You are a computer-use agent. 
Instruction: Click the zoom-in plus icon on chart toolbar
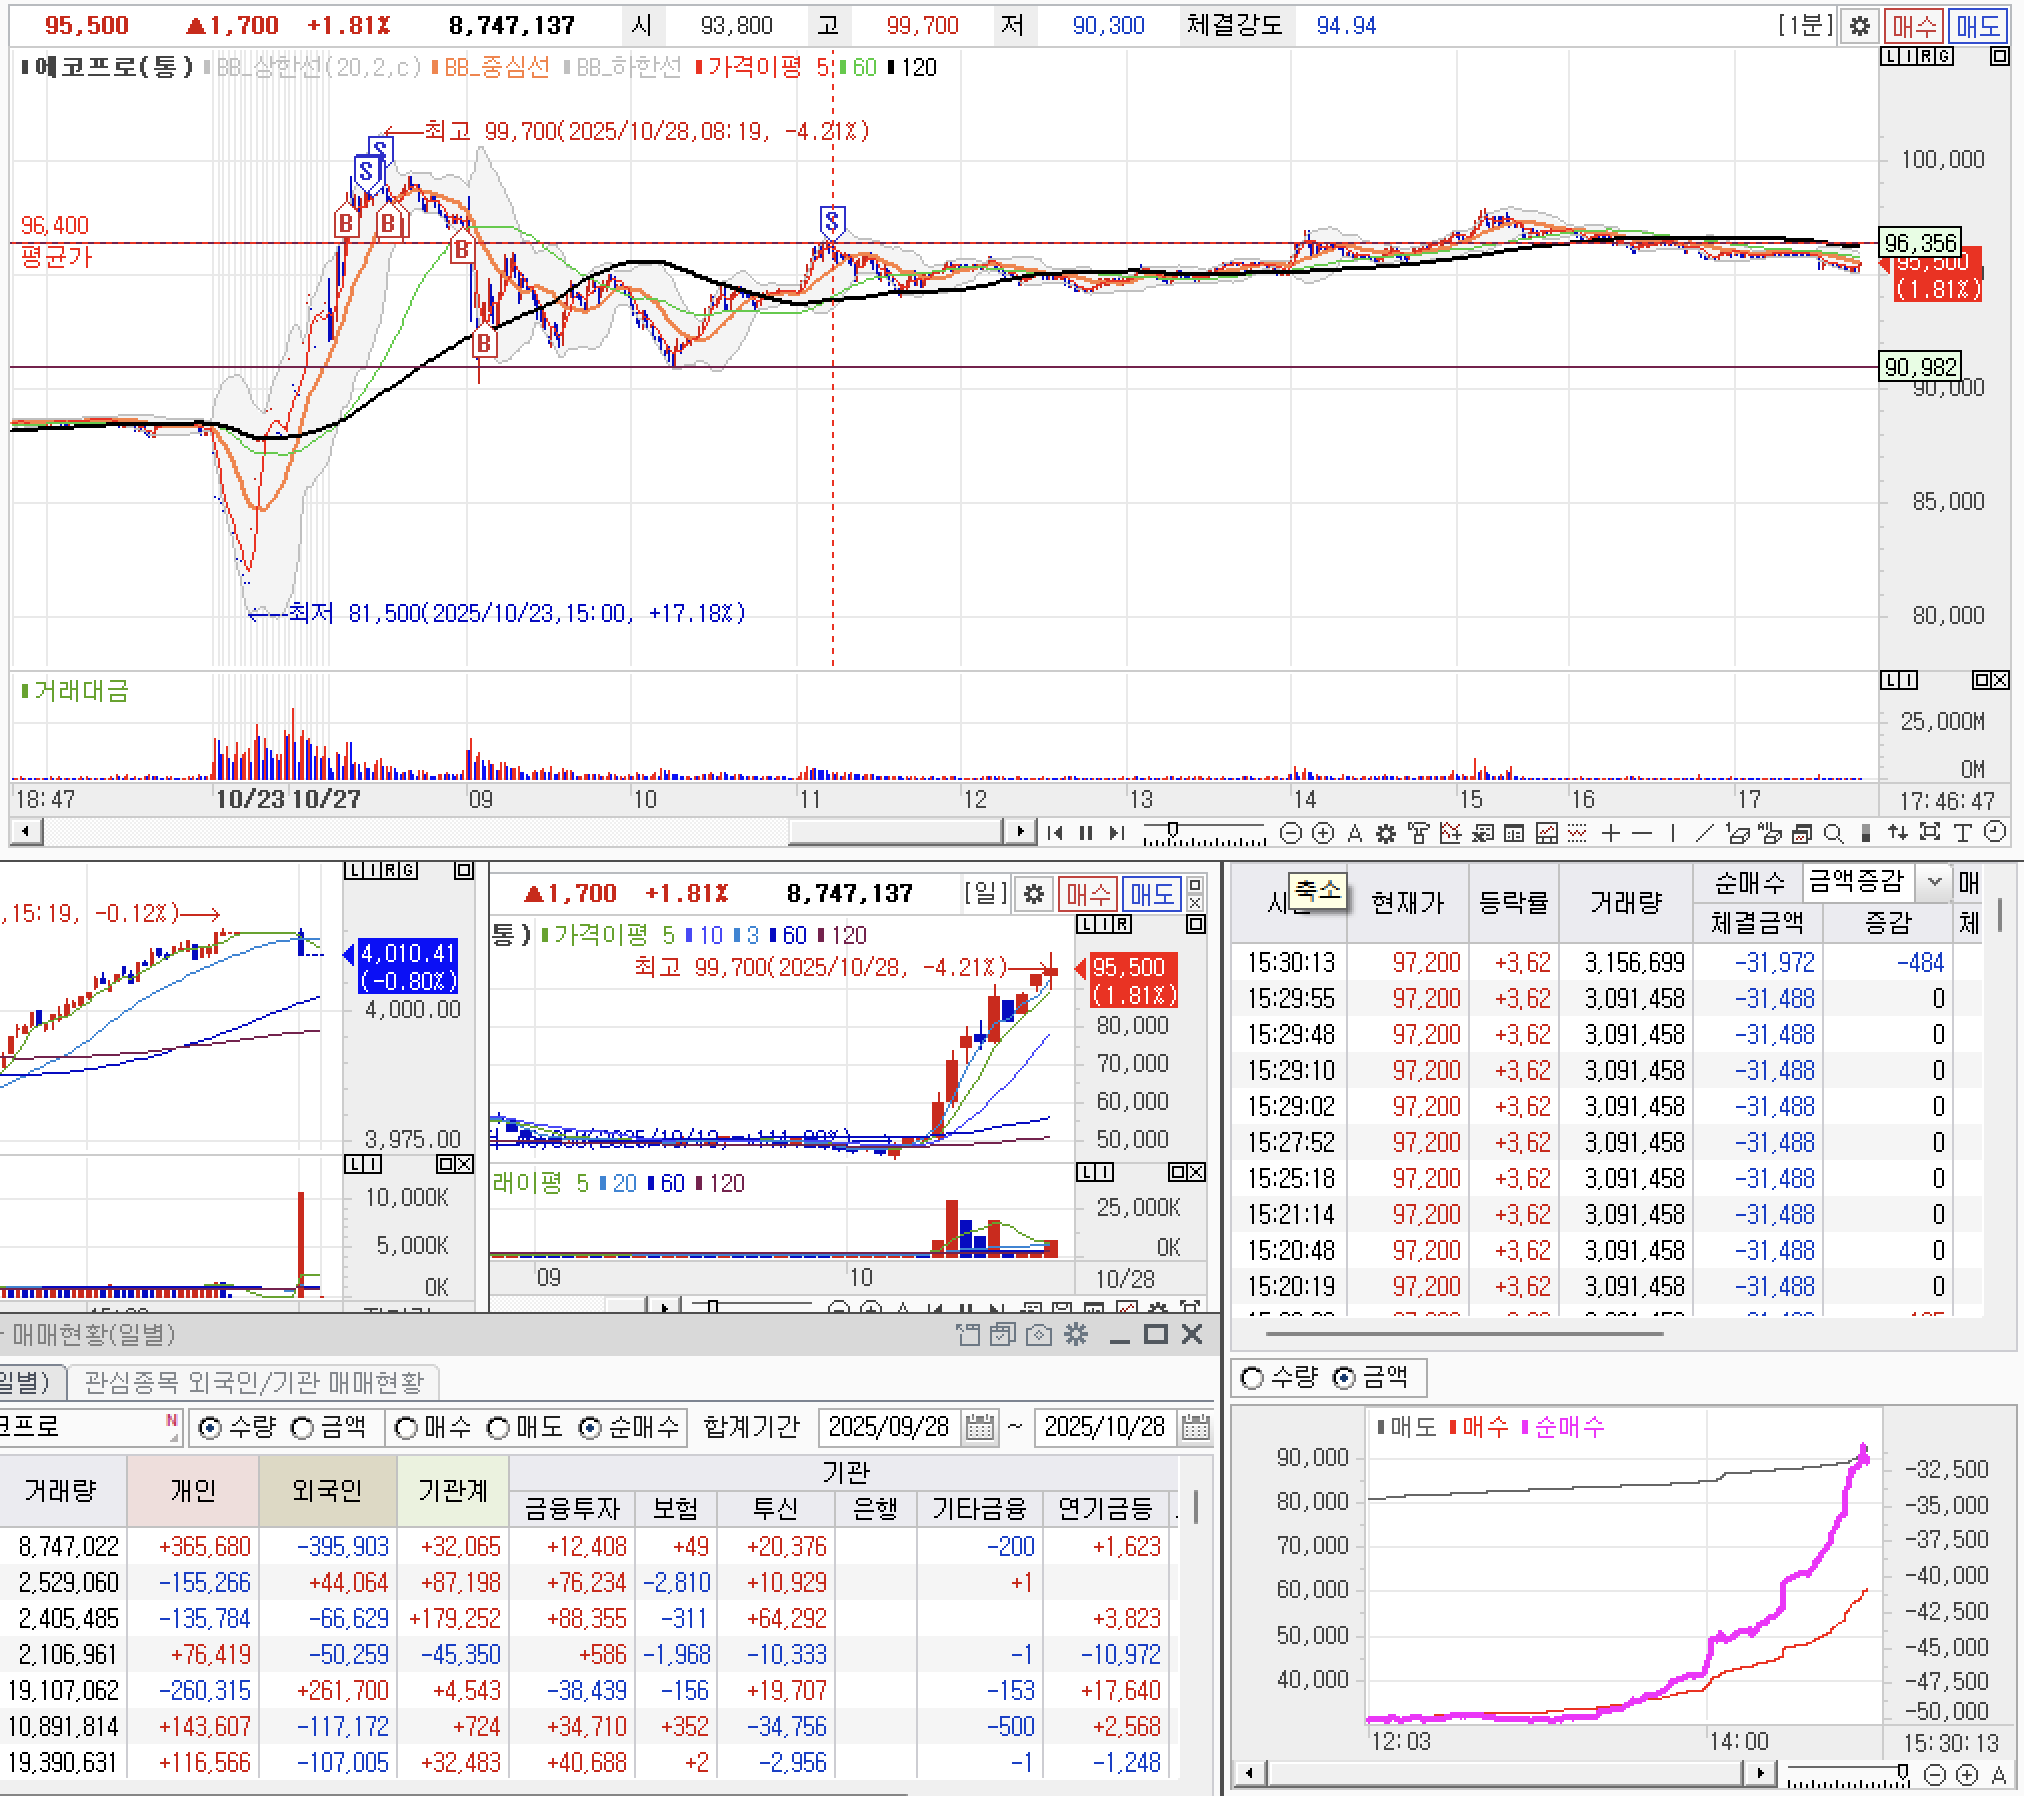(x=1322, y=833)
